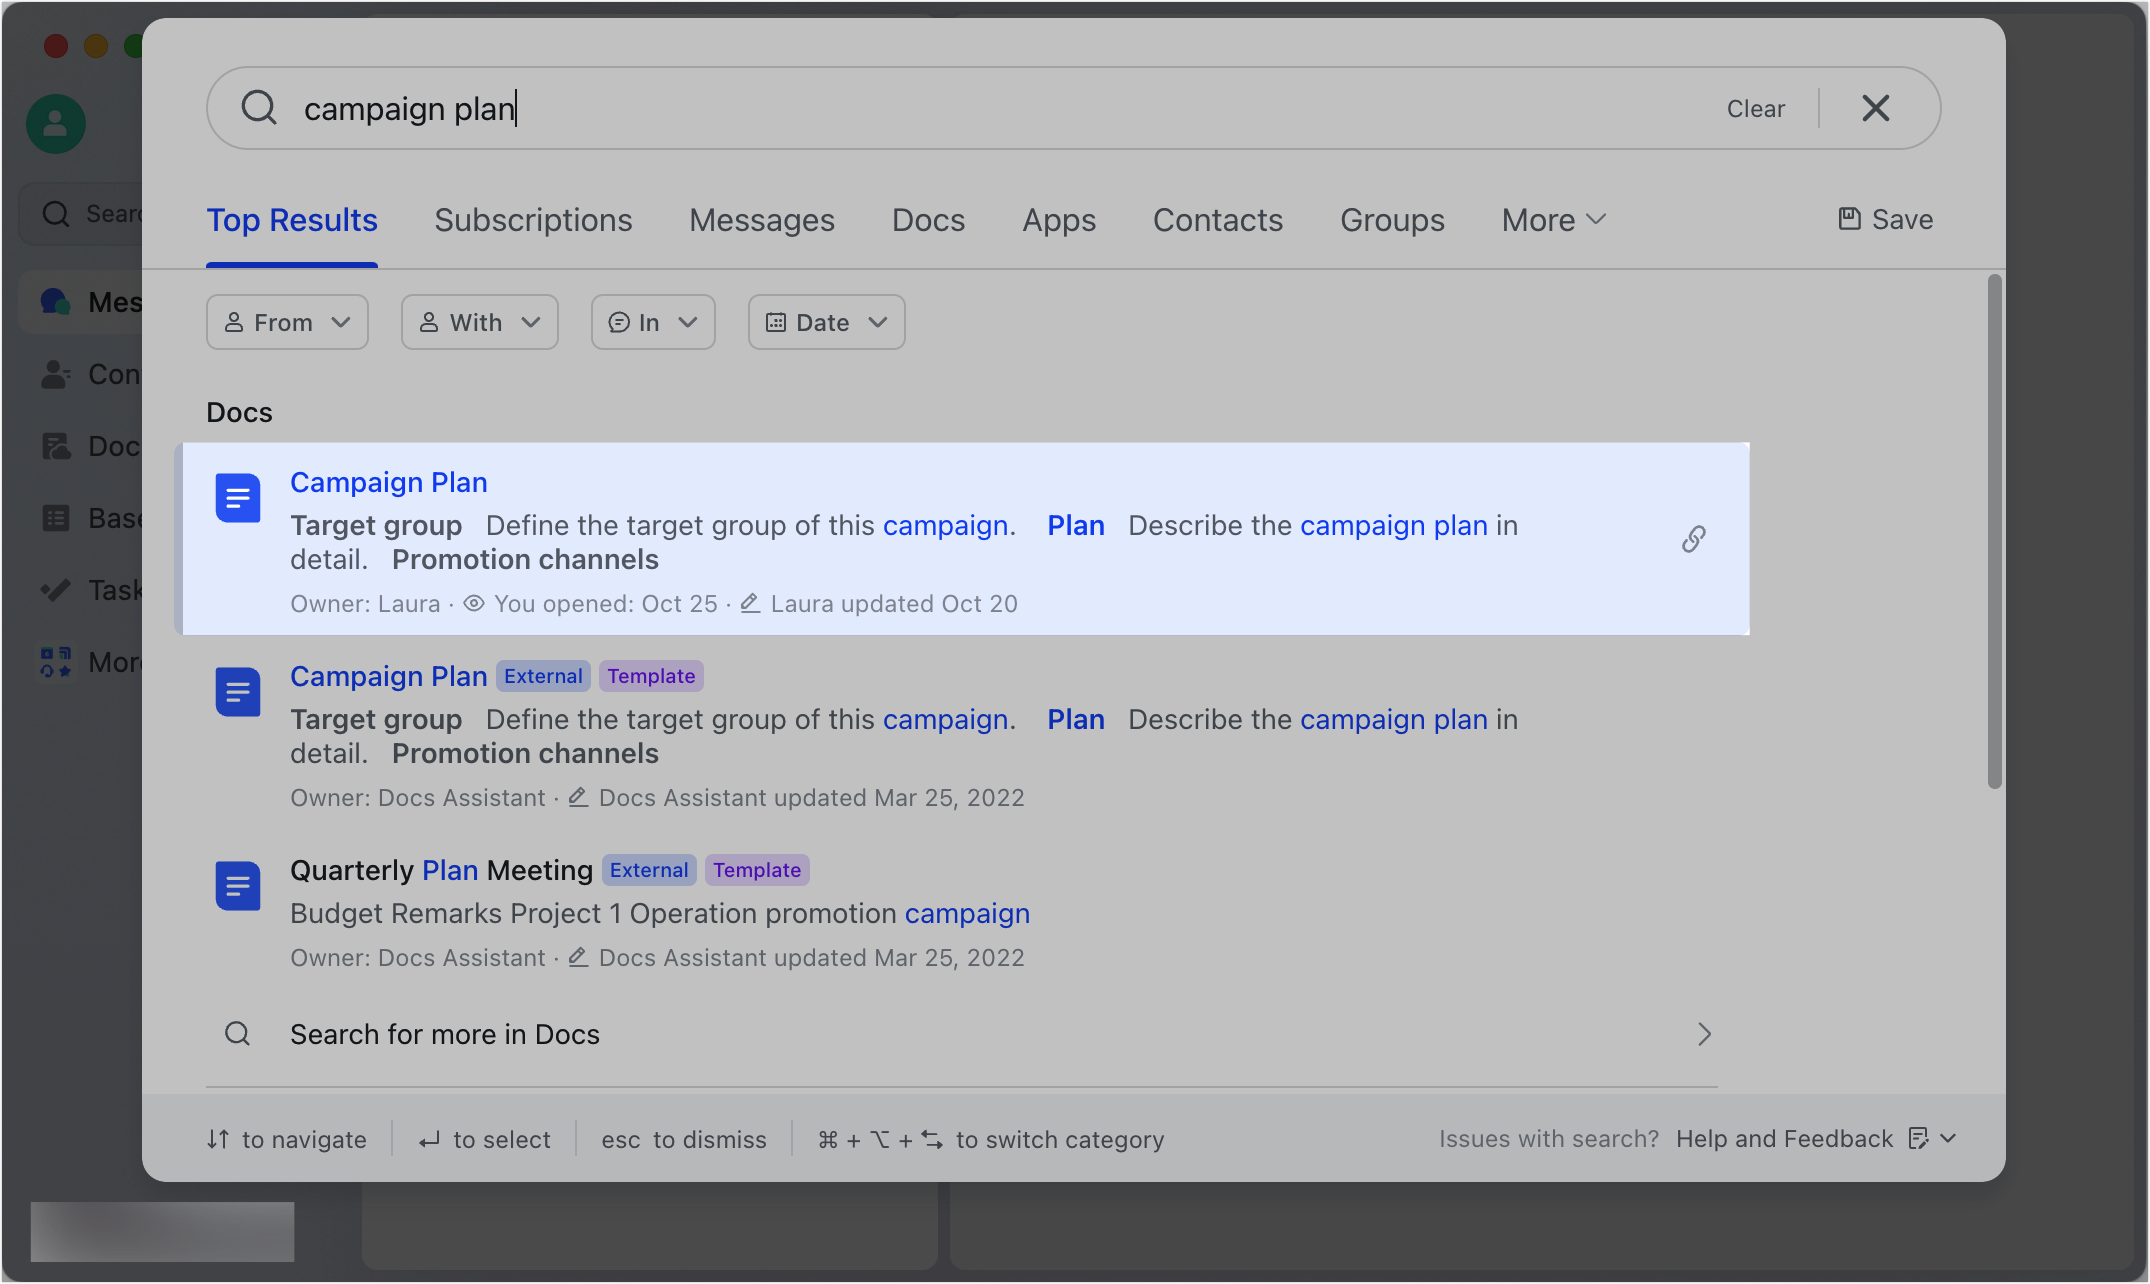The image size is (2150, 1284).
Task: Open Tasks from the sidebar
Action: pos(57,590)
